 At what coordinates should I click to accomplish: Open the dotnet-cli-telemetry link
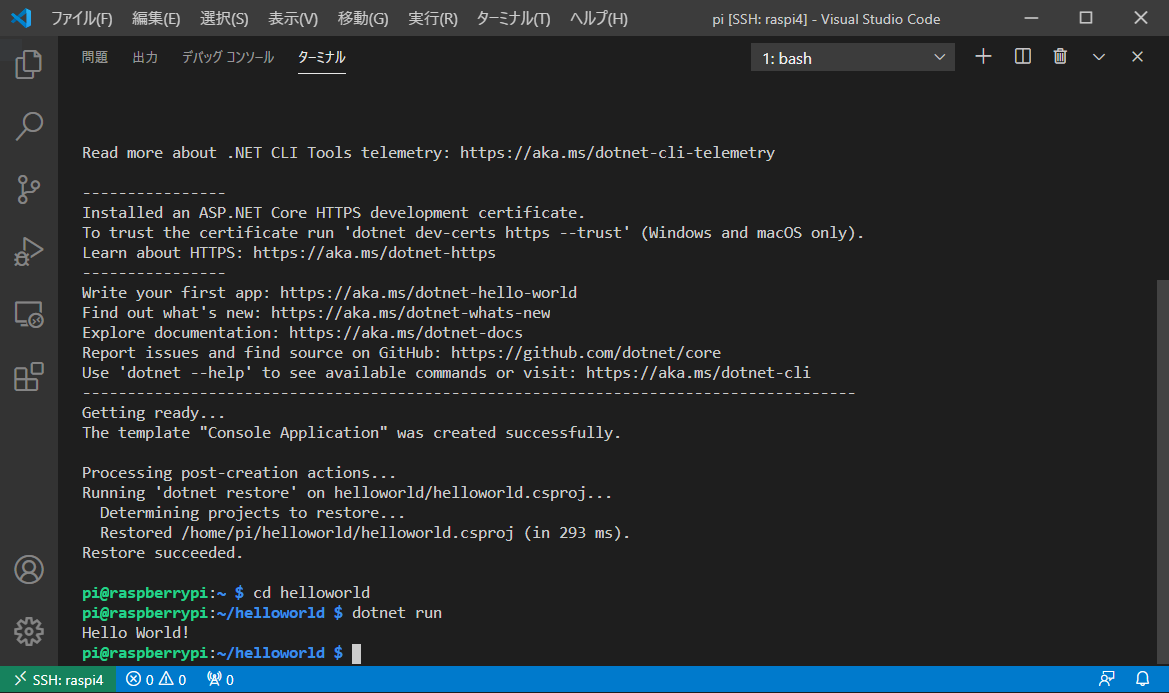click(617, 153)
